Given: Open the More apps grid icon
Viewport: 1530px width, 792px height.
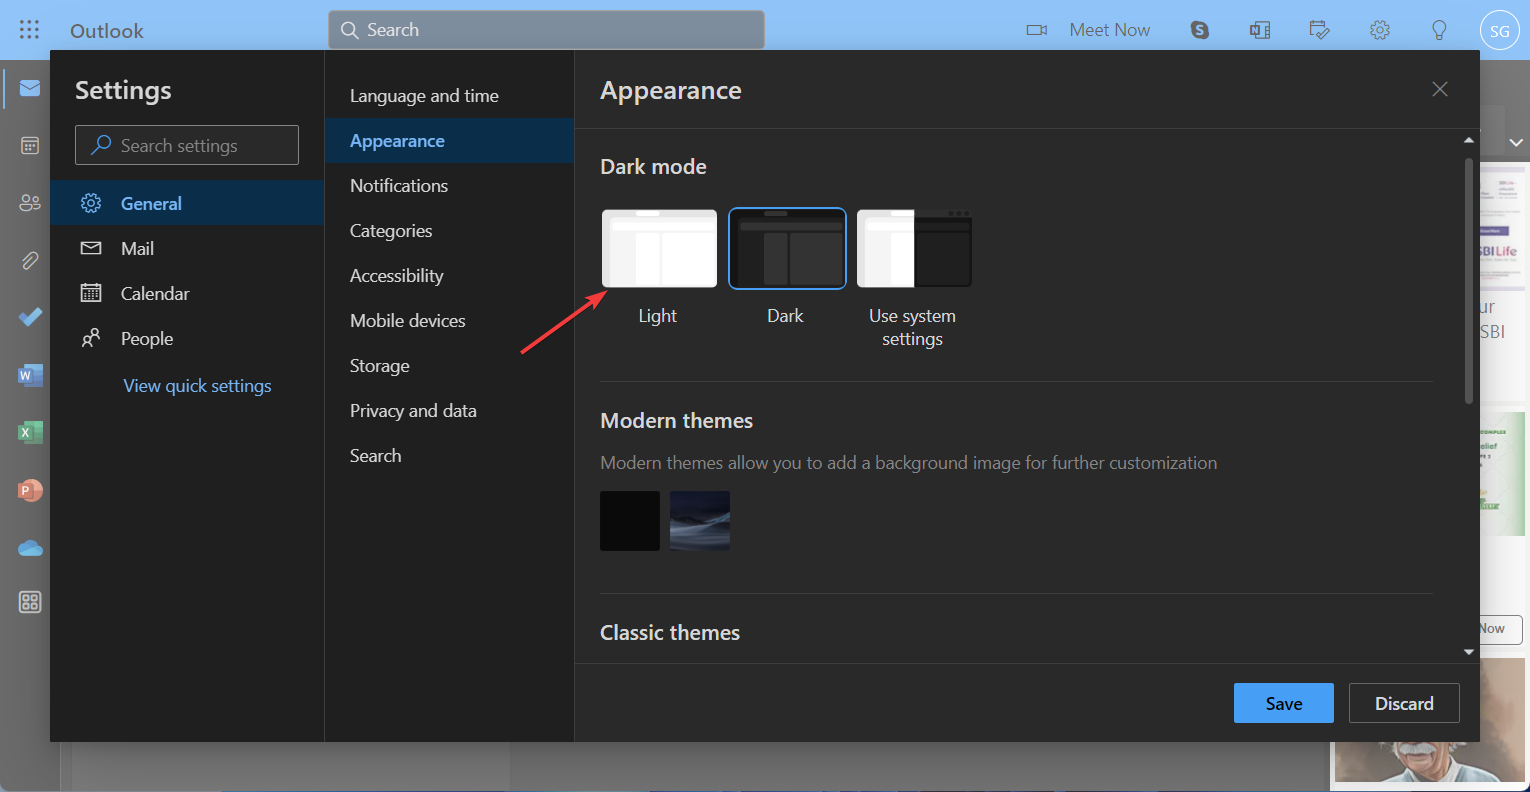Looking at the screenshot, I should pyautogui.click(x=30, y=602).
